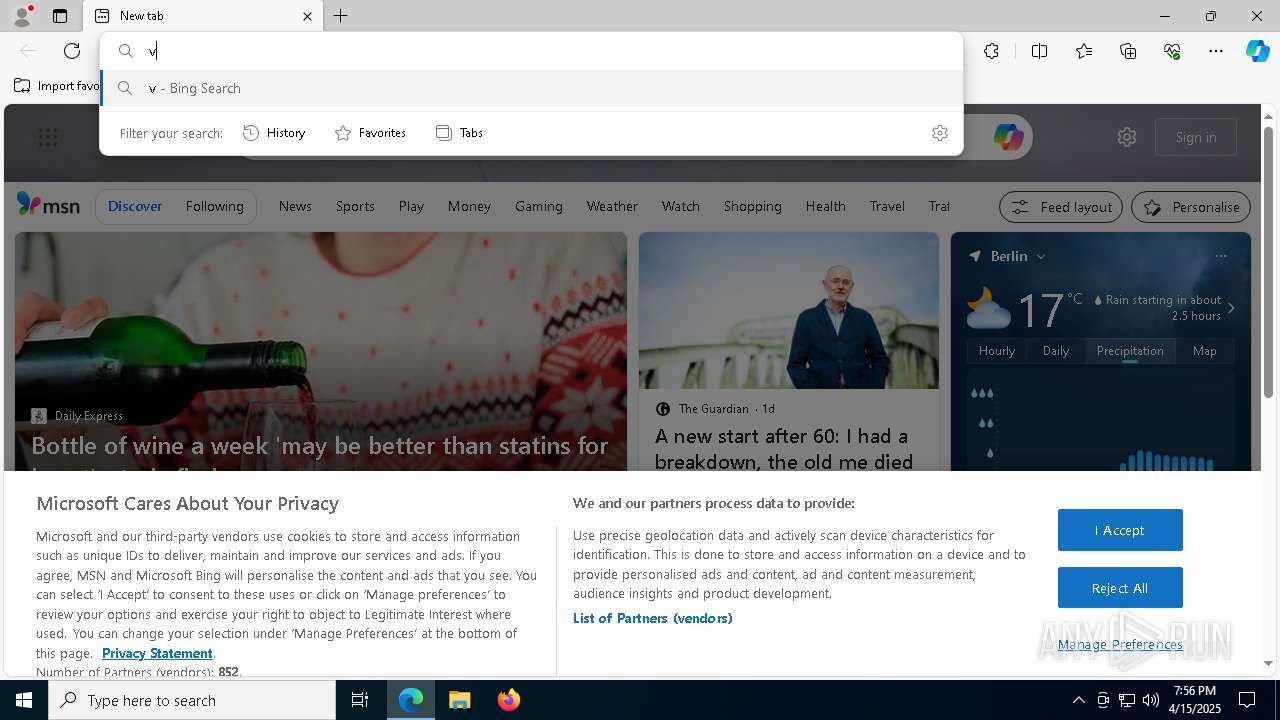Open Money category

click(469, 206)
